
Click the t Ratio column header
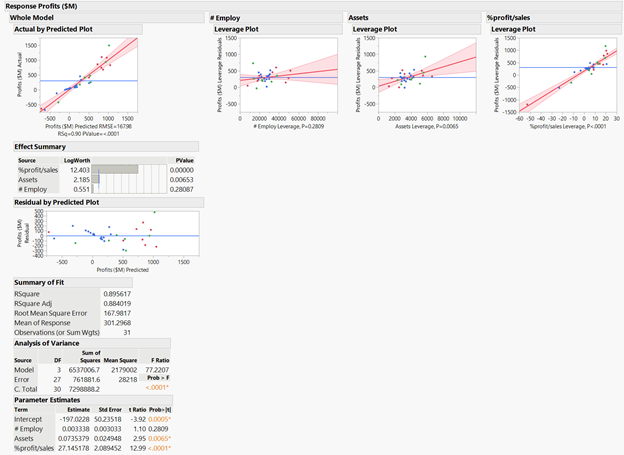click(137, 410)
